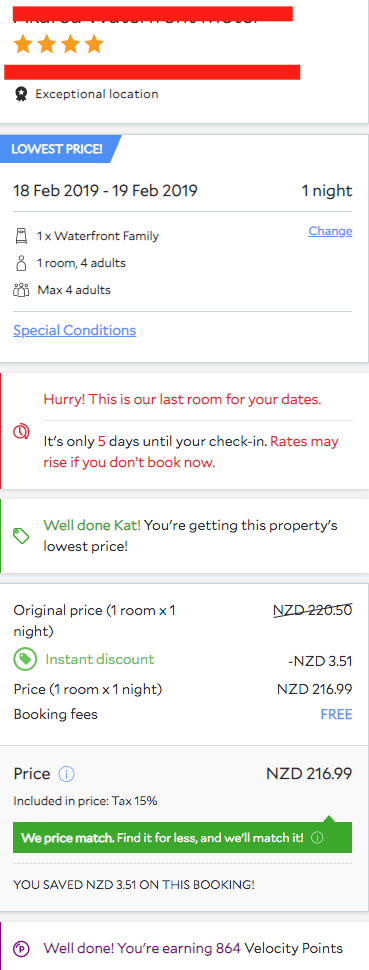Click the Instant discount text label
This screenshot has width=369, height=970.
click(100, 659)
